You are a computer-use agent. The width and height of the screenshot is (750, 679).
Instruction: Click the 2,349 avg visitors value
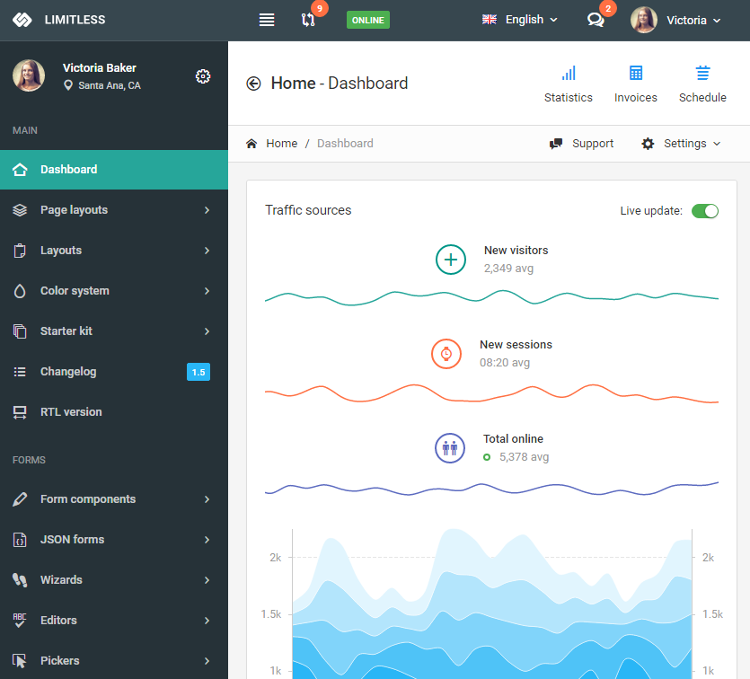click(508, 268)
